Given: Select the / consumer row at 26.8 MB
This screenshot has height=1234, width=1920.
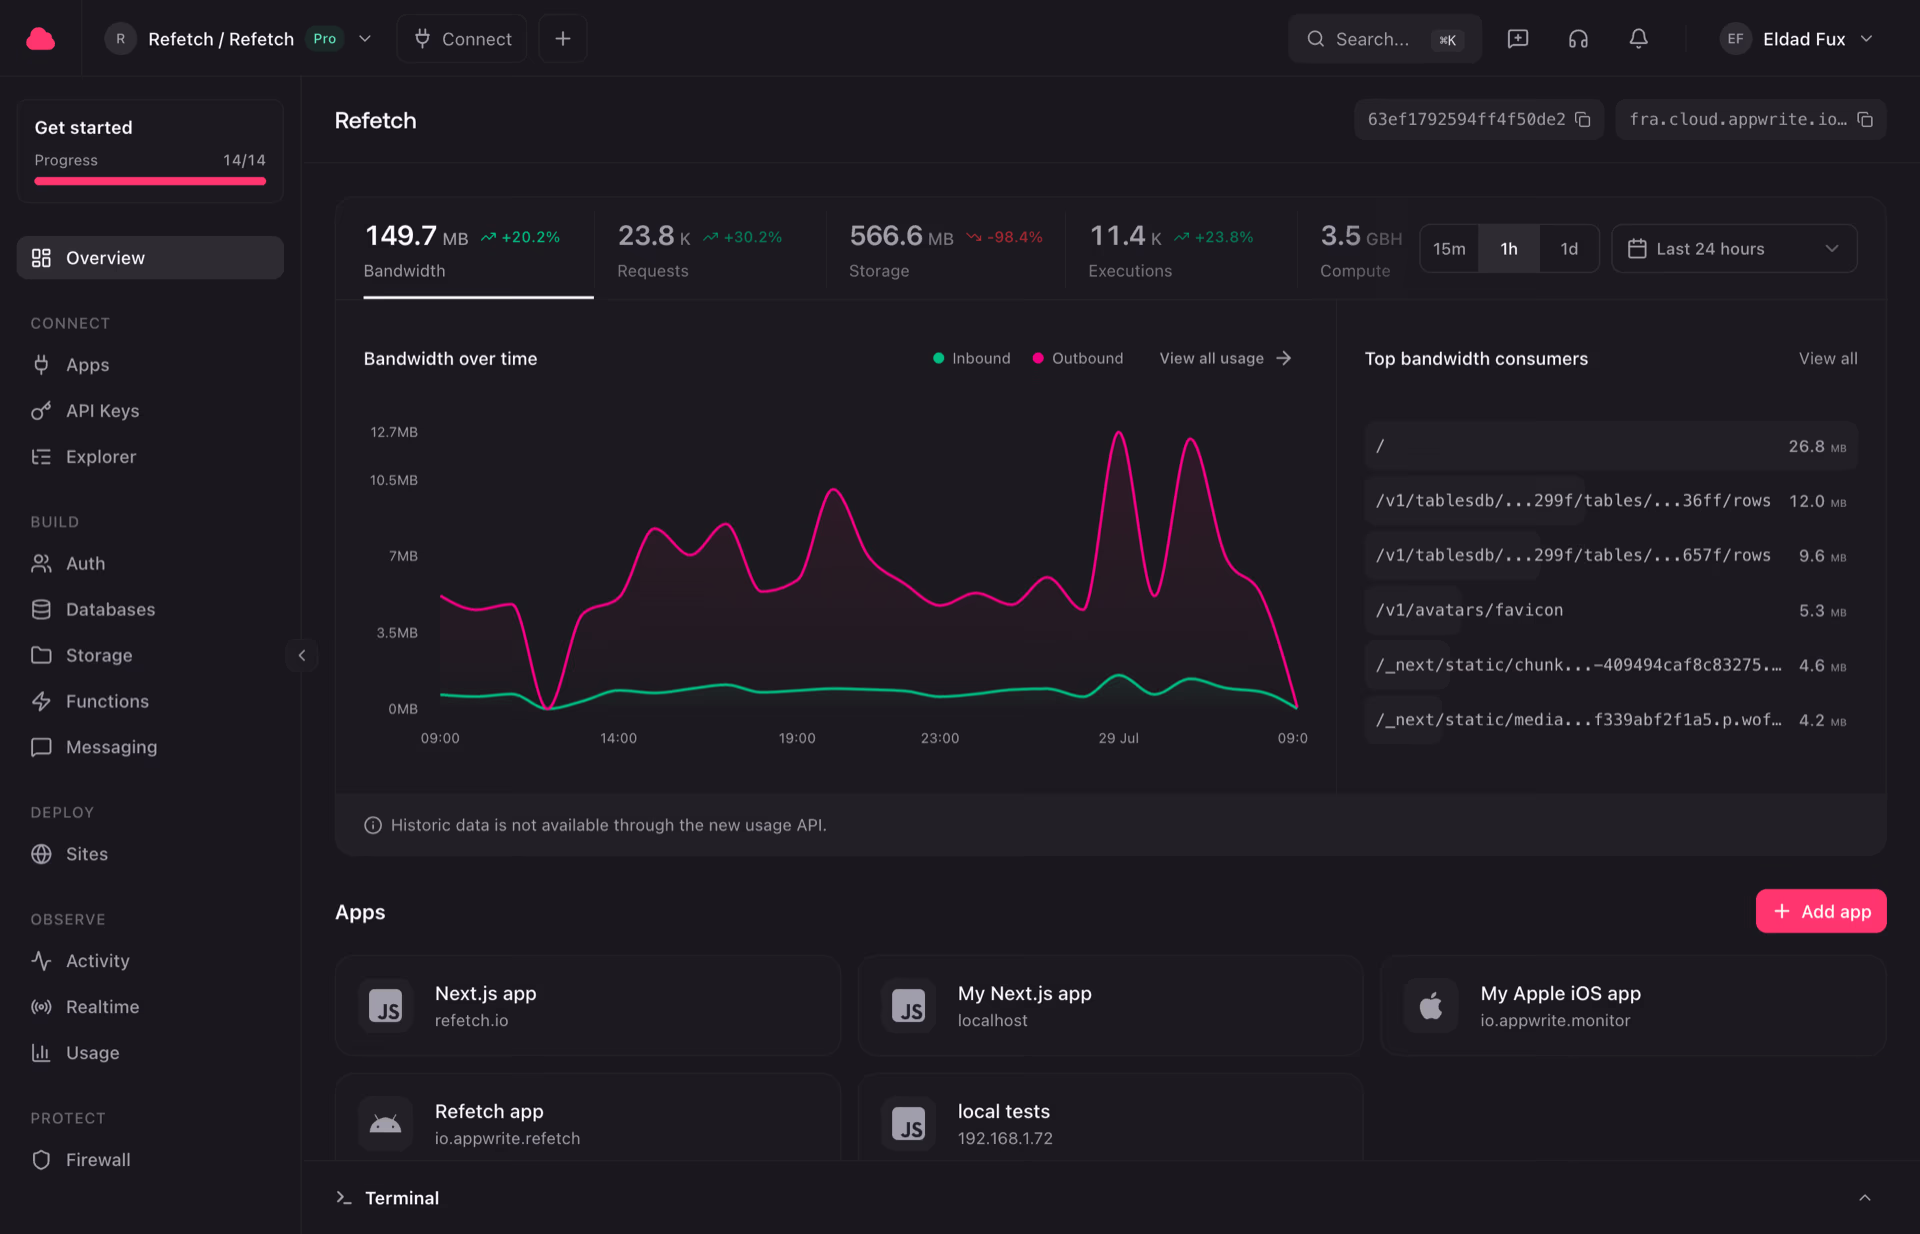Looking at the screenshot, I should (1611, 446).
